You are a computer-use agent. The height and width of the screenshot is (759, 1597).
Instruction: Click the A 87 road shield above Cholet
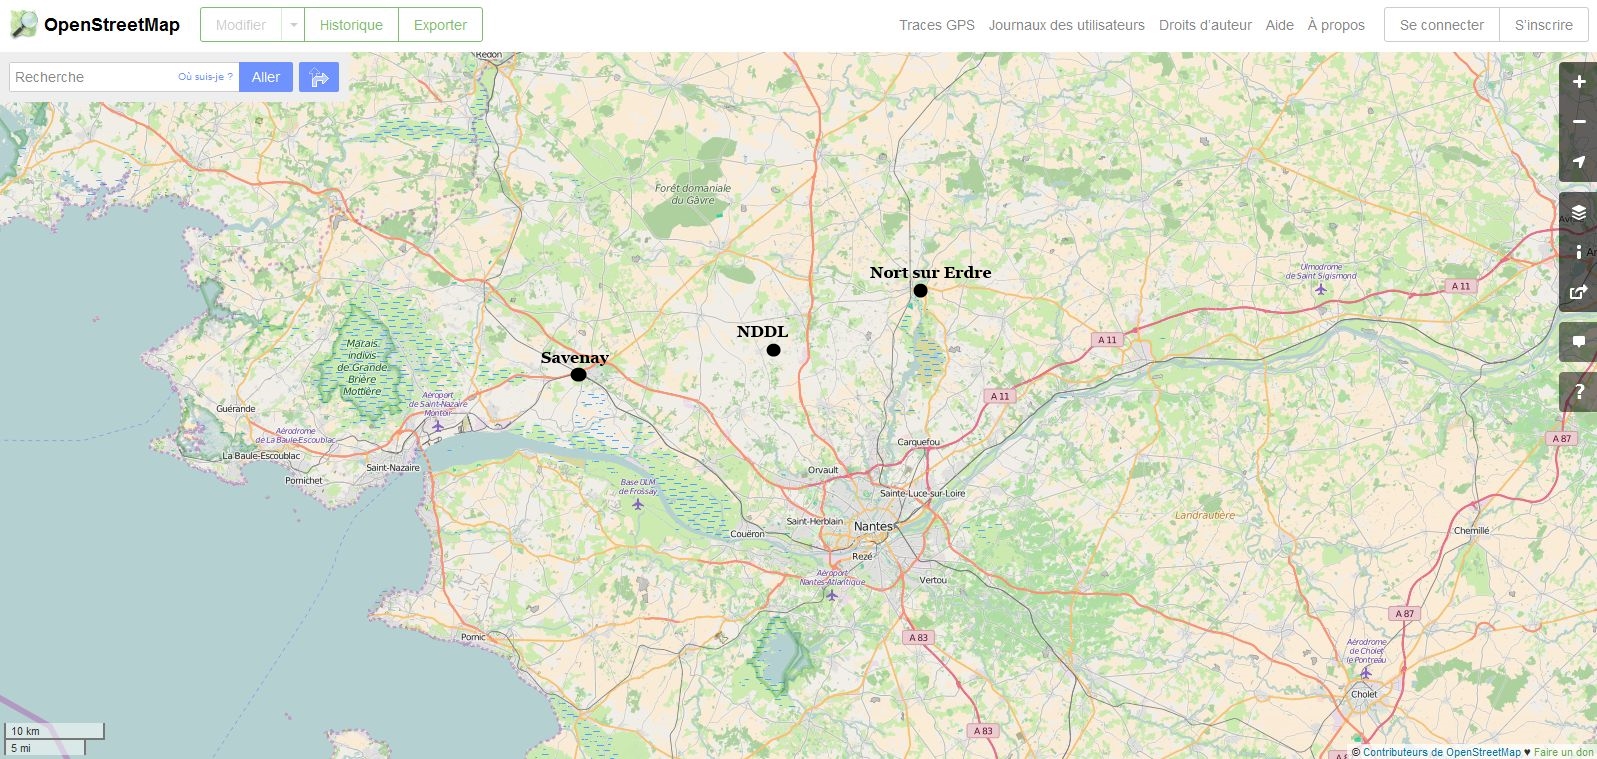pos(1405,613)
